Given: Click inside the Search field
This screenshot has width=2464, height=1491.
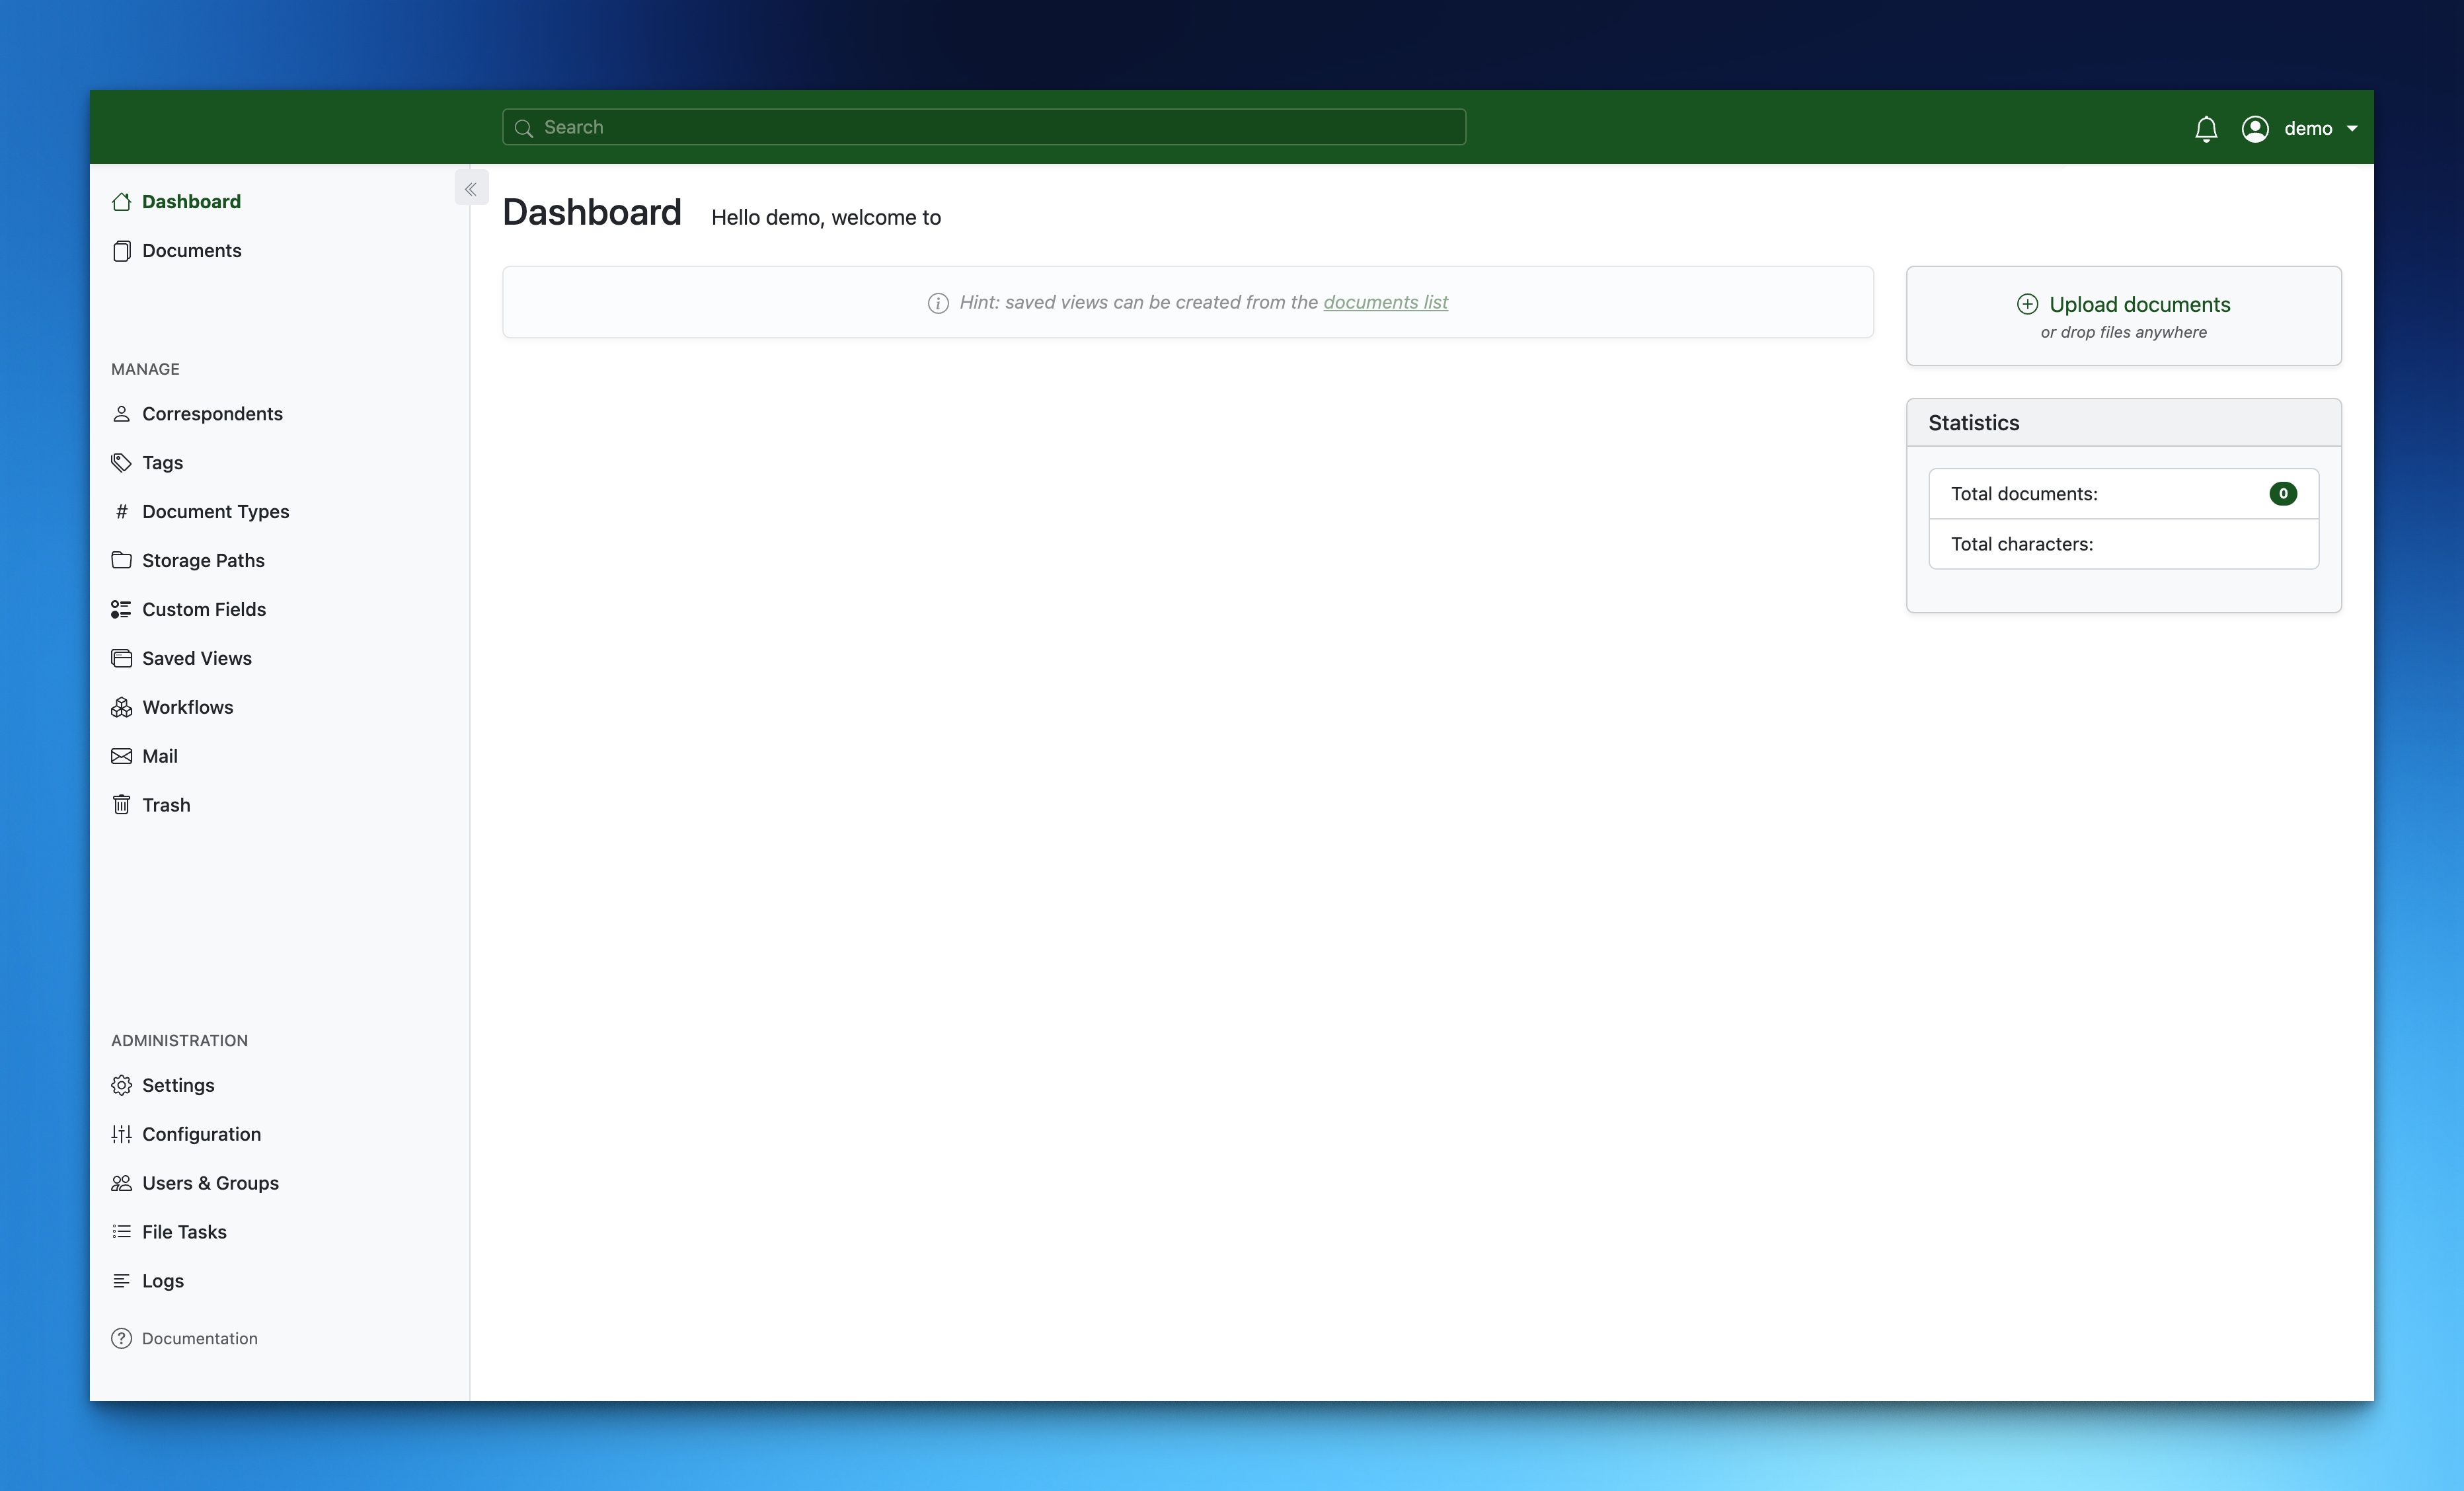Looking at the screenshot, I should click(x=983, y=127).
